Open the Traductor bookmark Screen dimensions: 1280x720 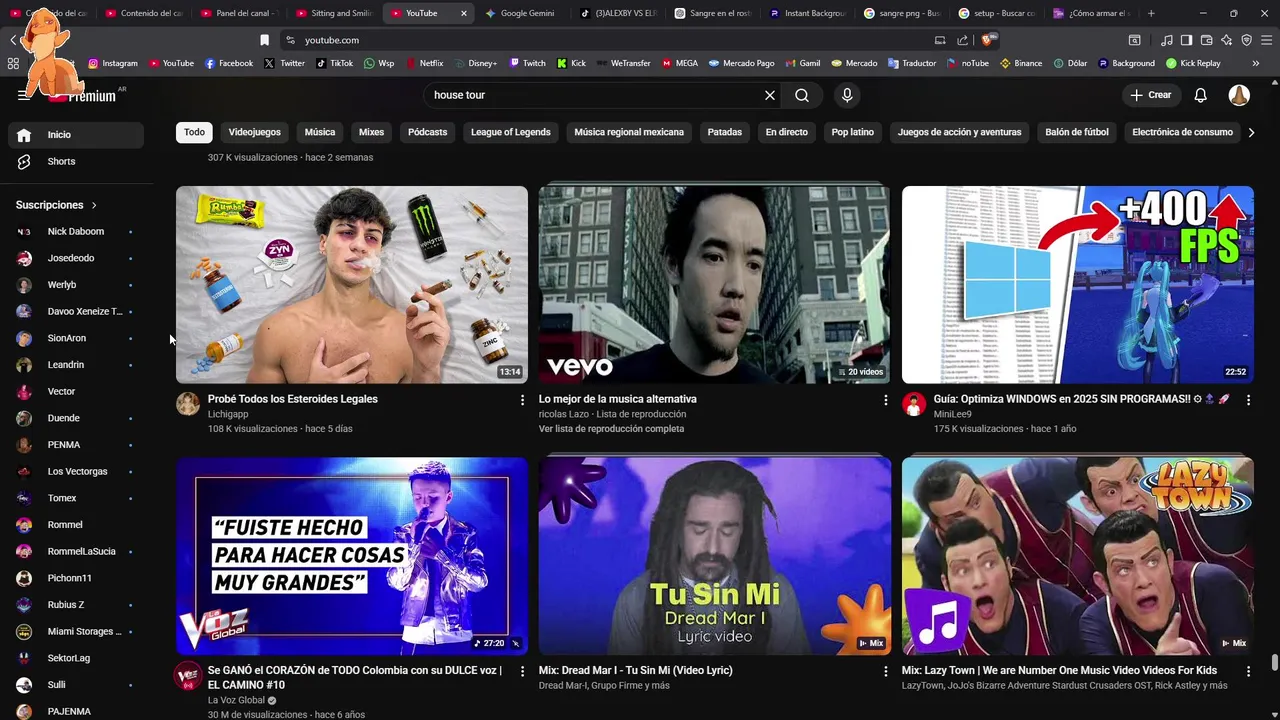click(x=911, y=63)
